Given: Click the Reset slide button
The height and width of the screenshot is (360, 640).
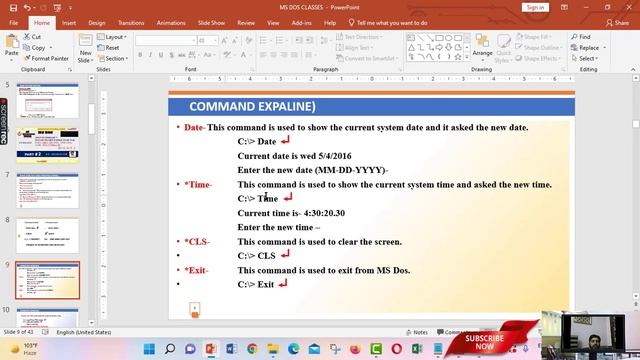Looking at the screenshot, I should coord(109,48).
